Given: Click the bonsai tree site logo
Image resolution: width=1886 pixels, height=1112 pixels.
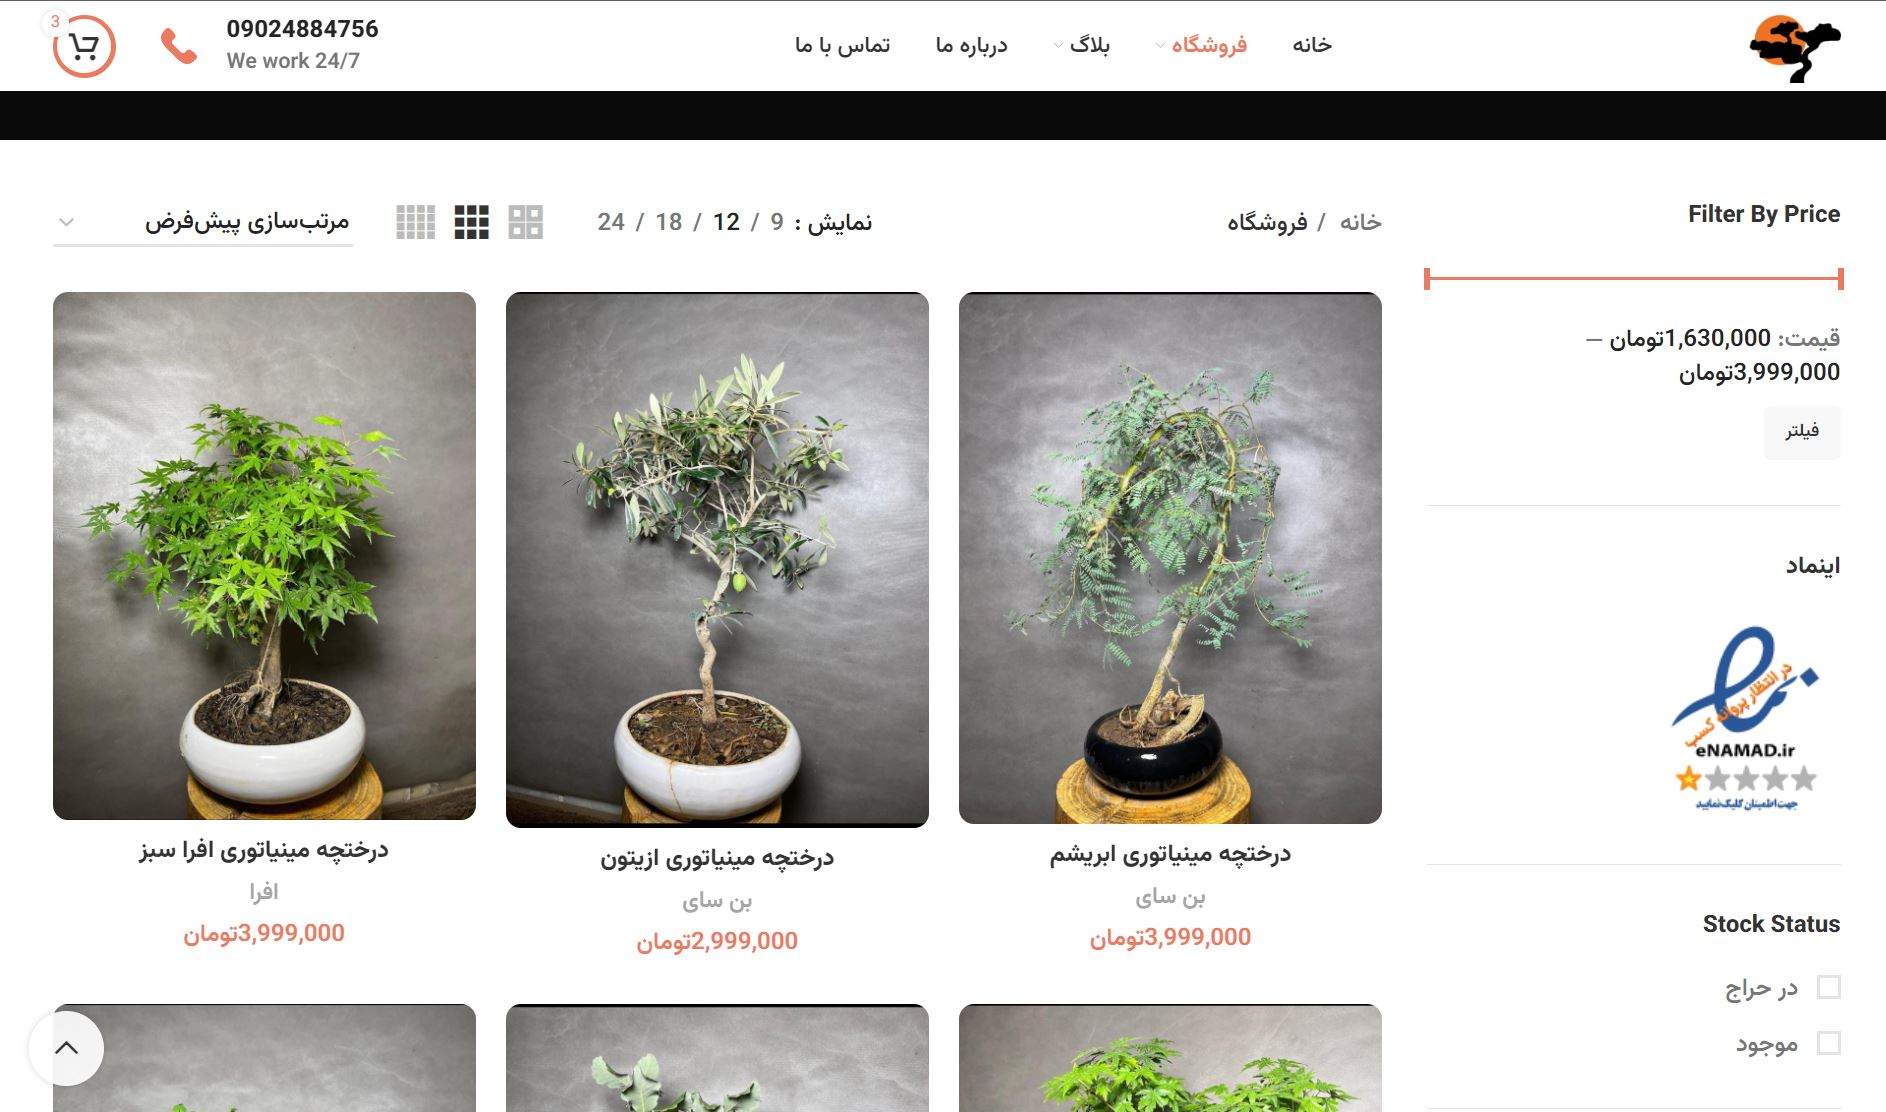Looking at the screenshot, I should tap(1795, 47).
